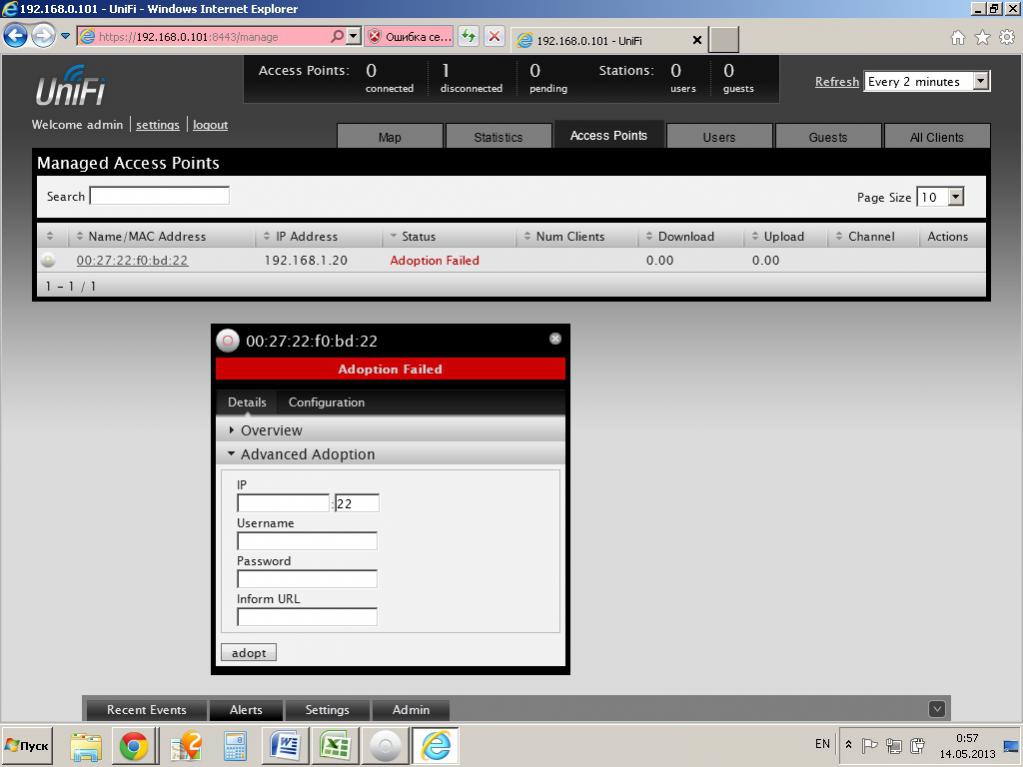Screen dimensions: 1023x767
Task: Open the Refresh interval dropdown
Action: [980, 82]
